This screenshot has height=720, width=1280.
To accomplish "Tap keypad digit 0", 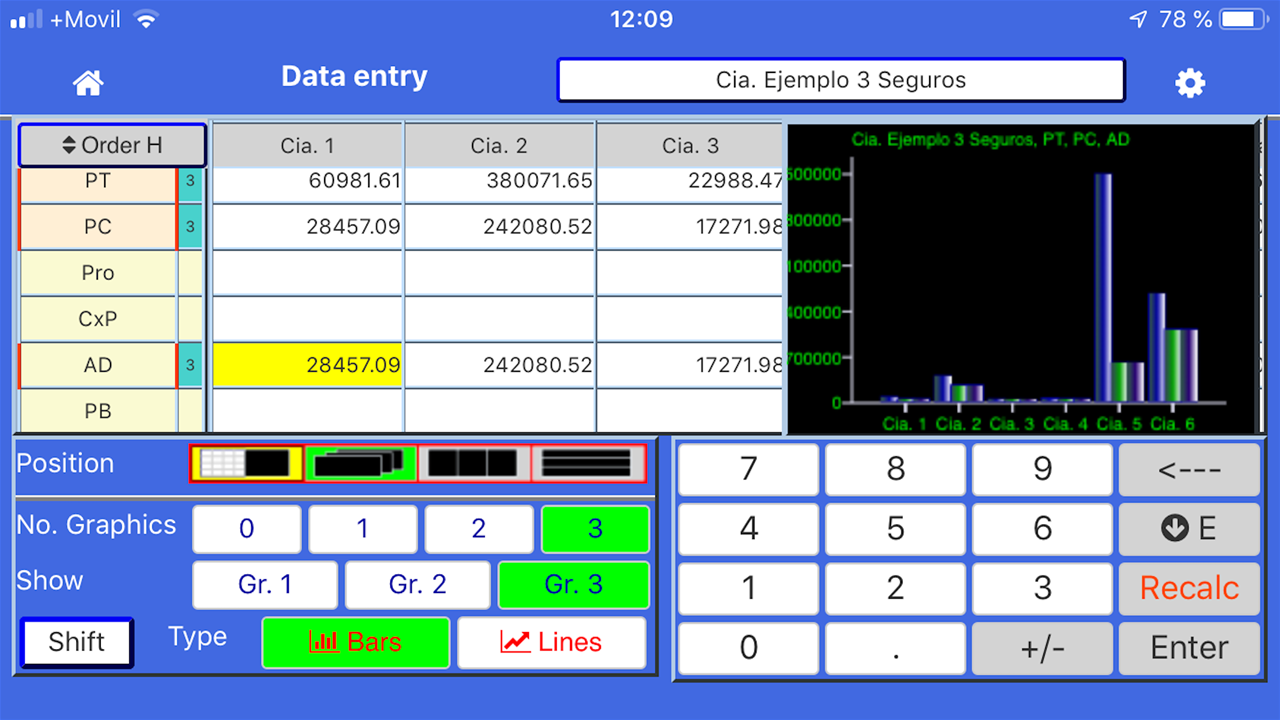I will coord(748,648).
